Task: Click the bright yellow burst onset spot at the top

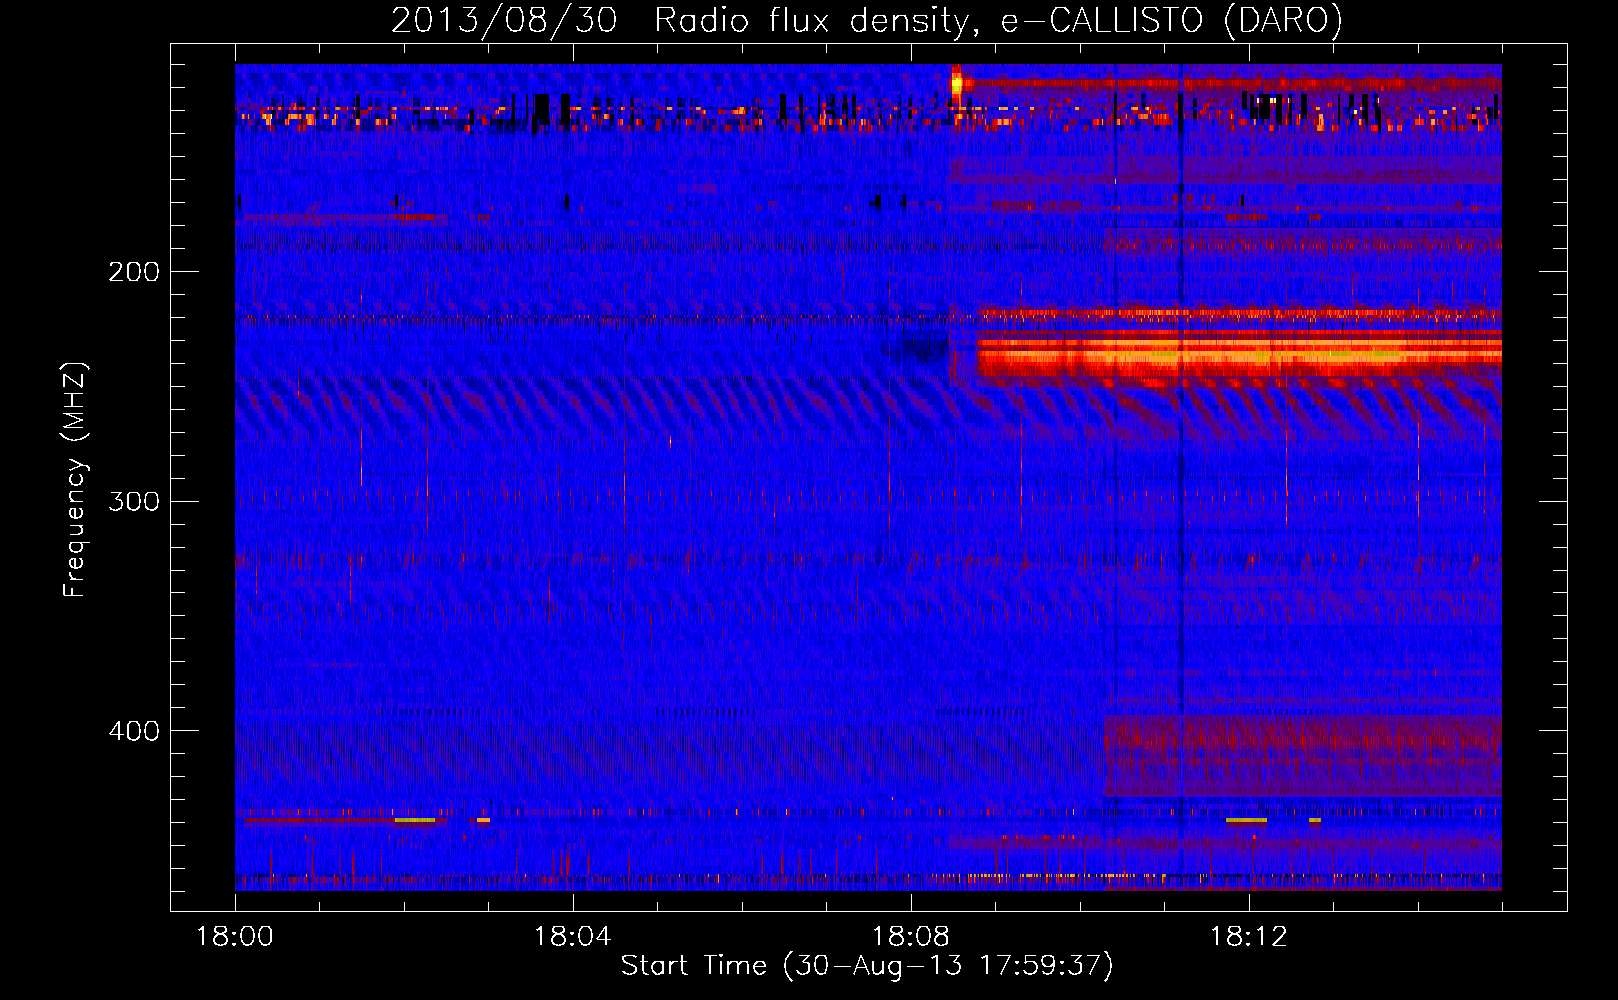Action: (x=956, y=85)
